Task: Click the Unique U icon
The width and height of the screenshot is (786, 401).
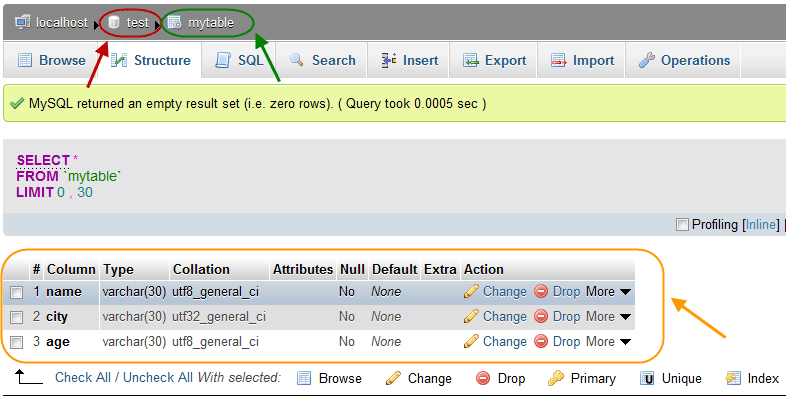Action: click(x=648, y=378)
